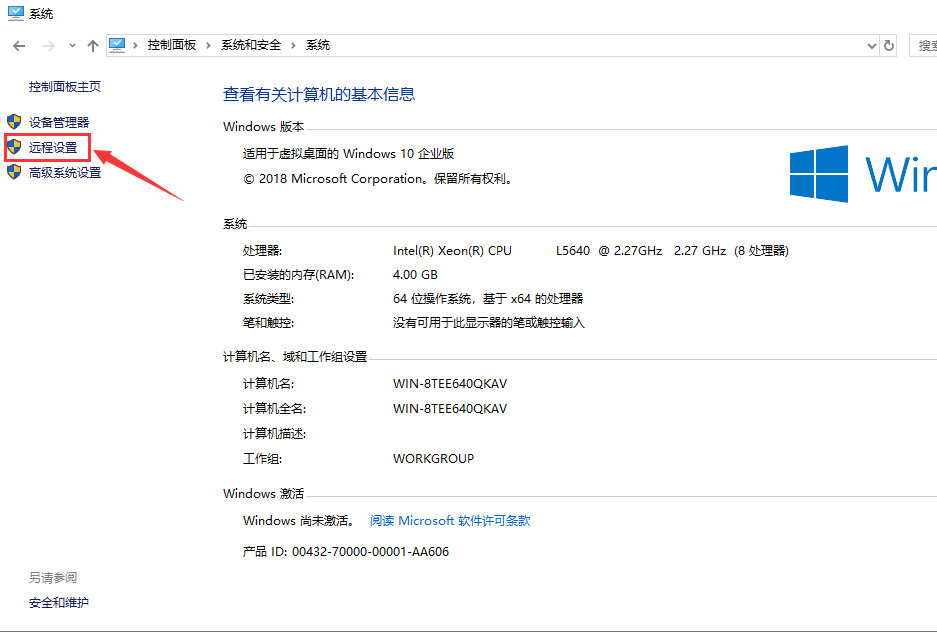Open the recent locations chevron beside navigation arrows
937x632 pixels.
coord(70,45)
